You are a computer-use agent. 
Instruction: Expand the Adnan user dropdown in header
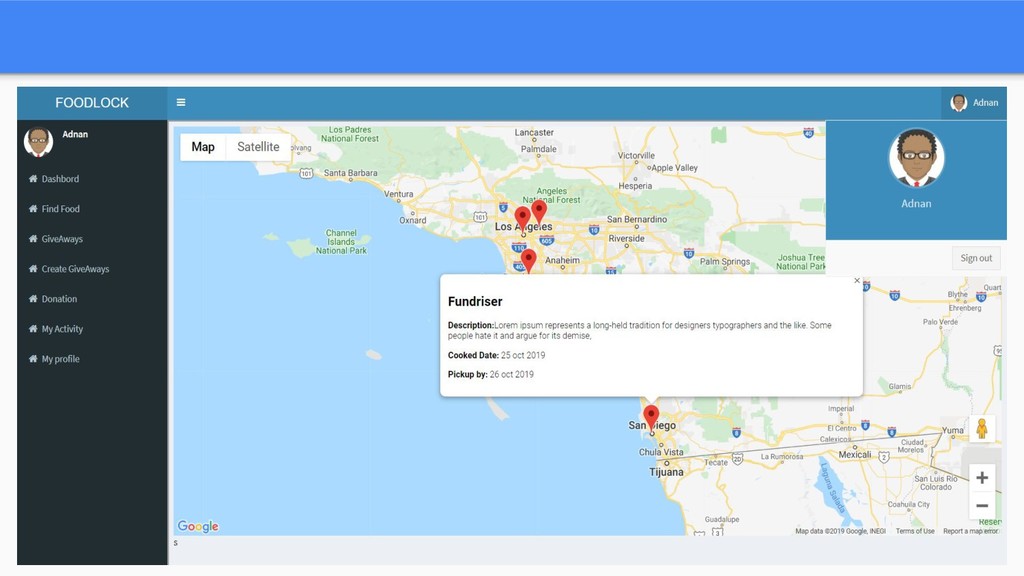(974, 102)
